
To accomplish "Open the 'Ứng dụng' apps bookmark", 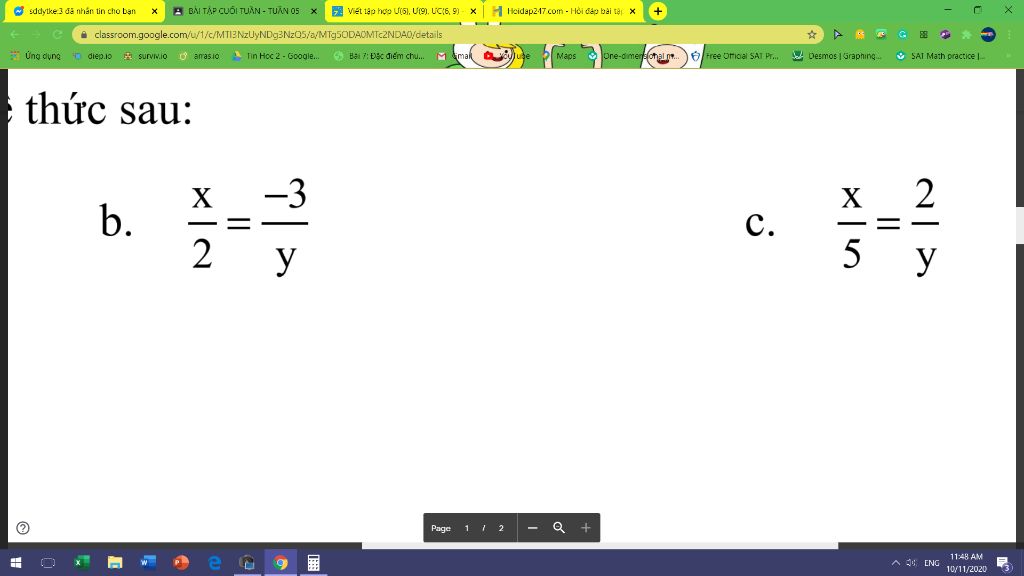I will click(35, 56).
